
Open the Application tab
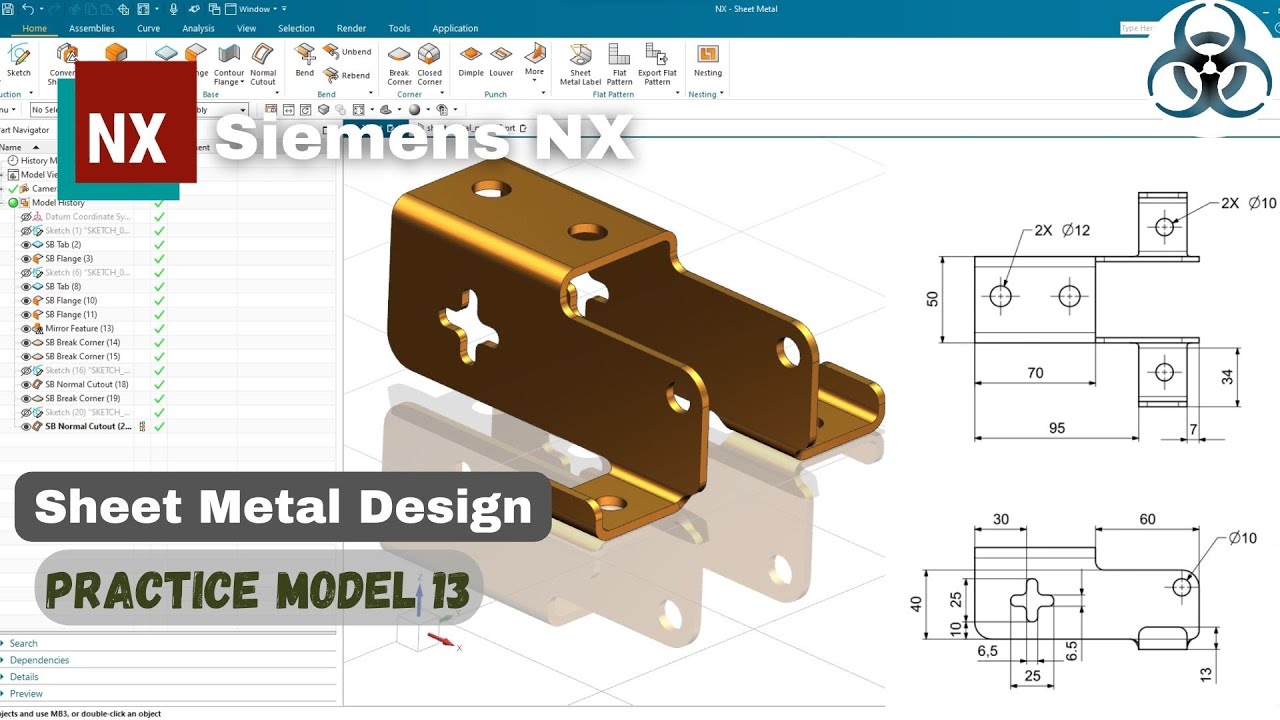pyautogui.click(x=455, y=28)
